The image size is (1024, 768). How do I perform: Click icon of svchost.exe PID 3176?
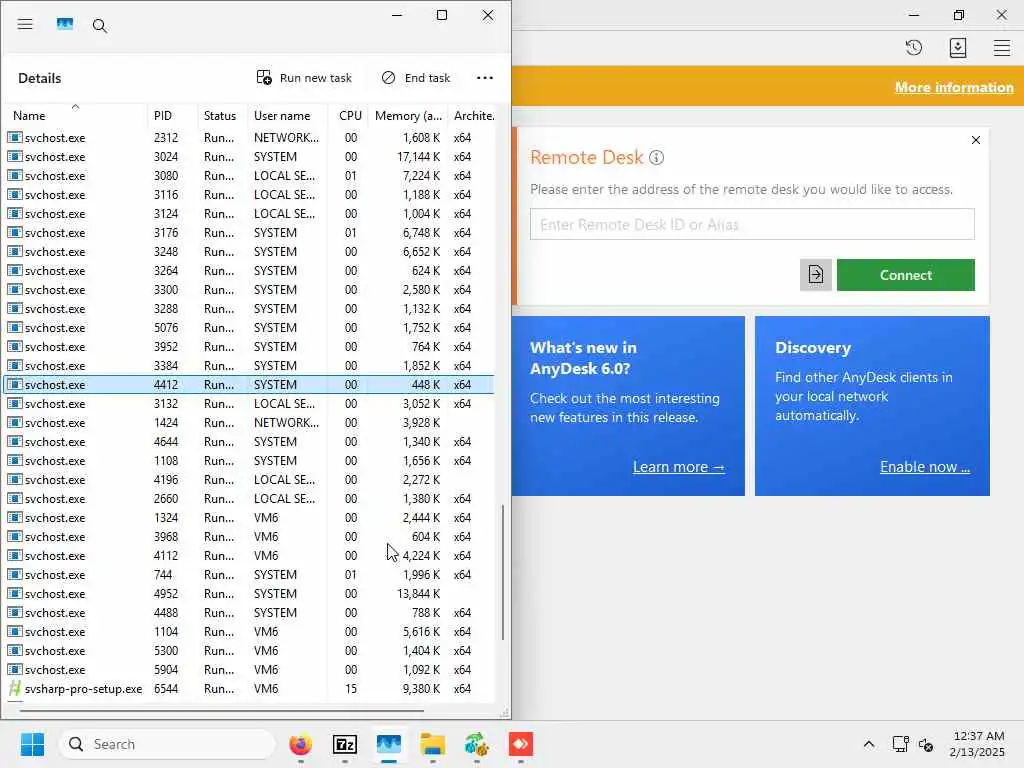[x=14, y=232]
